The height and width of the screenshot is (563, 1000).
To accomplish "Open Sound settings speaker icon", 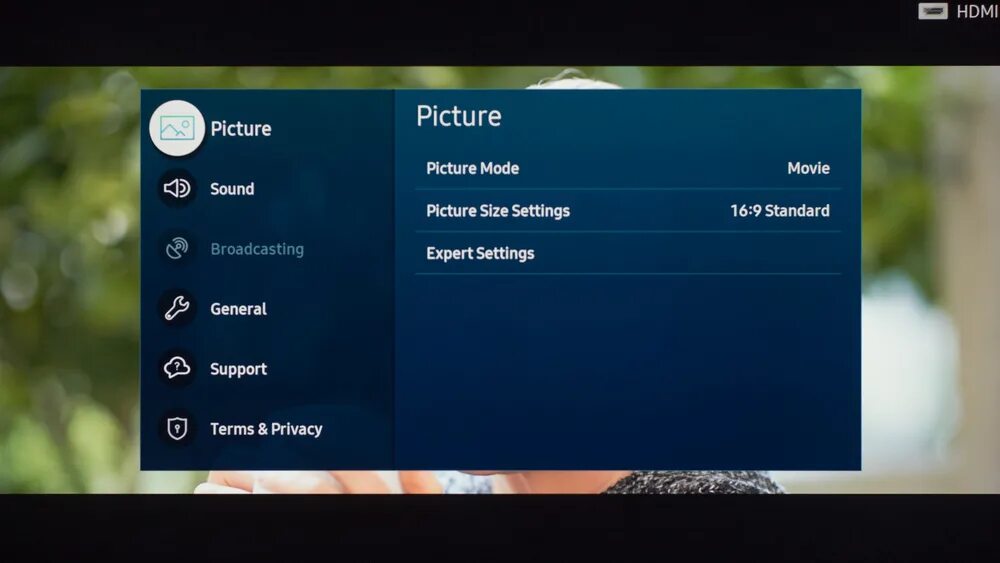I will [177, 188].
